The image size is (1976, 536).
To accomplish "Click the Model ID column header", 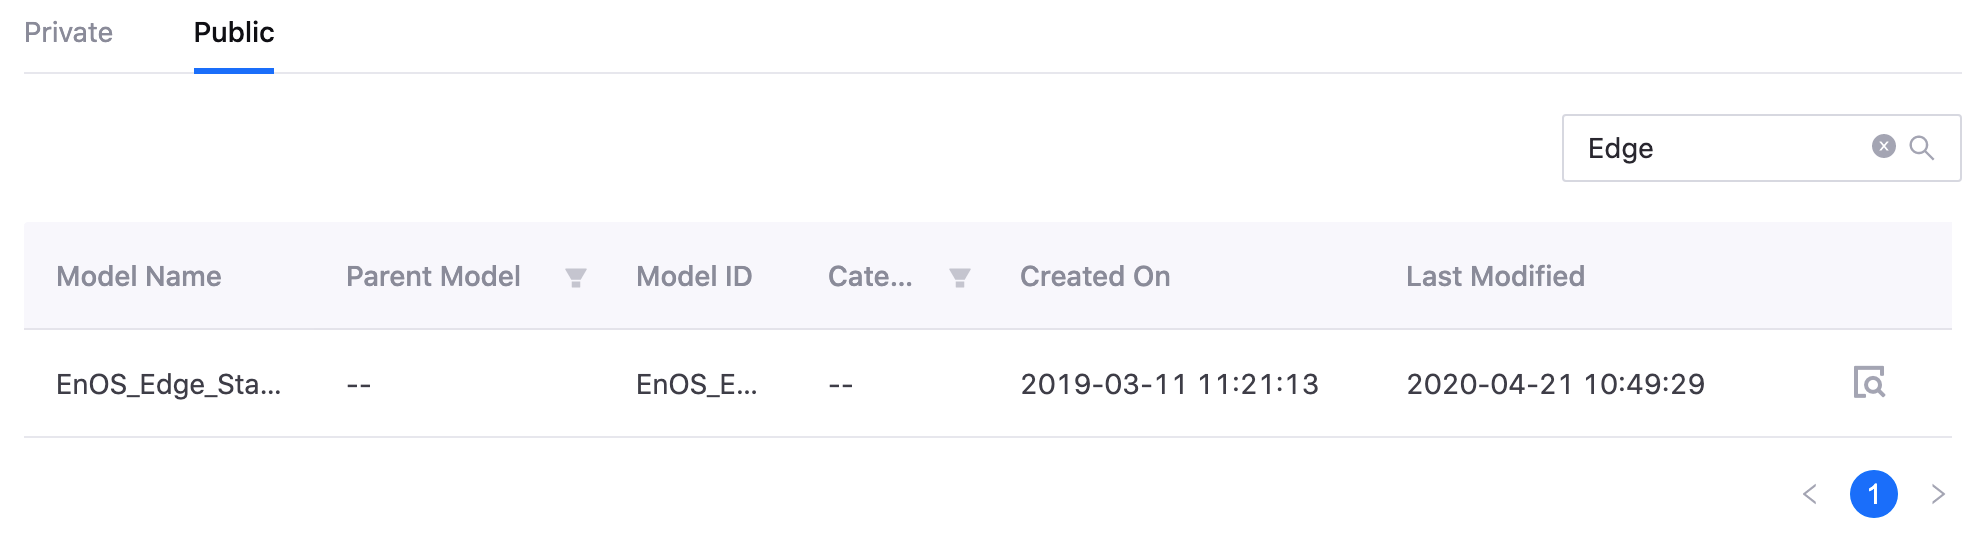I will pyautogui.click(x=694, y=277).
